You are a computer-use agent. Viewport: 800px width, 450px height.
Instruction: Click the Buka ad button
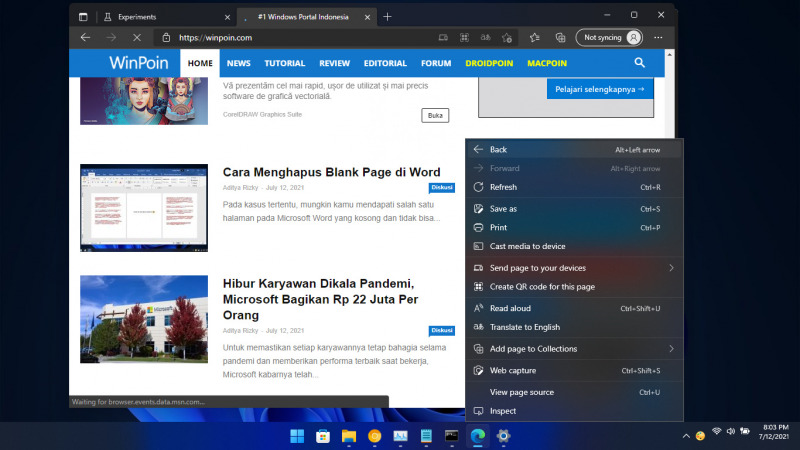(435, 115)
